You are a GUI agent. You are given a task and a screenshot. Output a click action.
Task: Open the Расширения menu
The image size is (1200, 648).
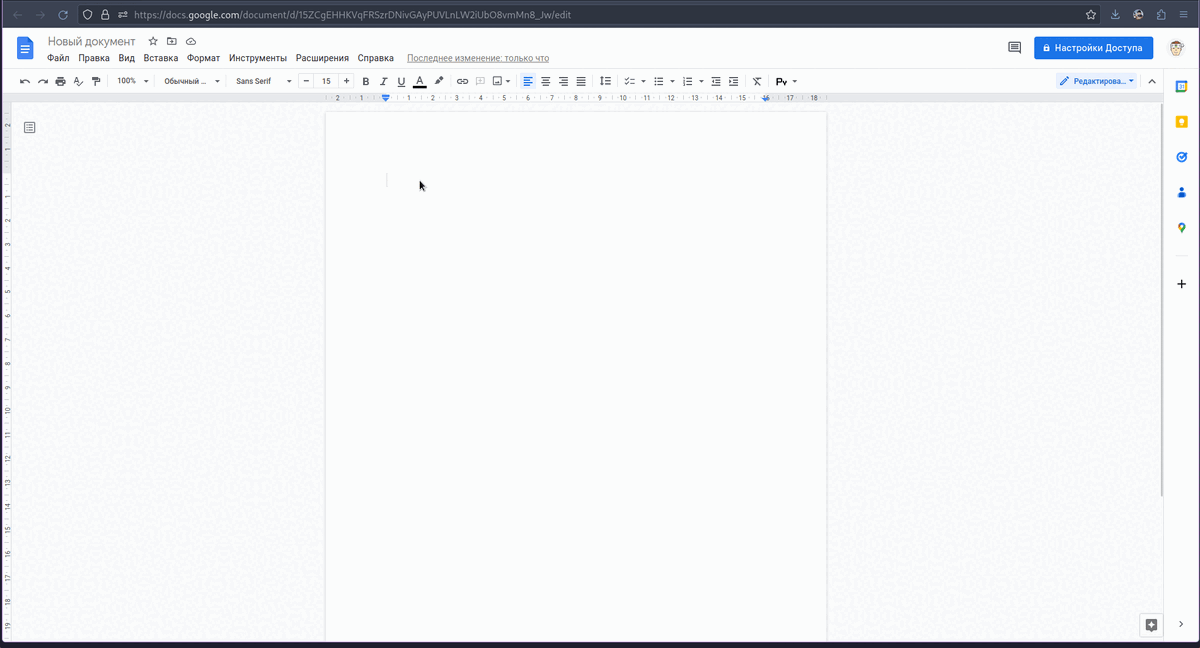pyautogui.click(x=322, y=58)
